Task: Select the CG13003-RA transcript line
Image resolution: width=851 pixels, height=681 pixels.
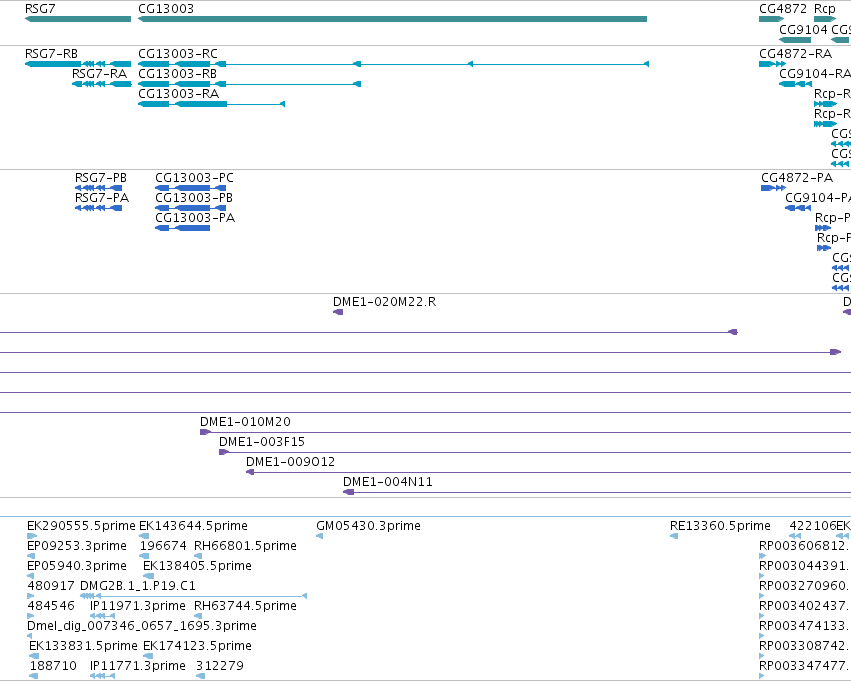Action: click(x=212, y=104)
